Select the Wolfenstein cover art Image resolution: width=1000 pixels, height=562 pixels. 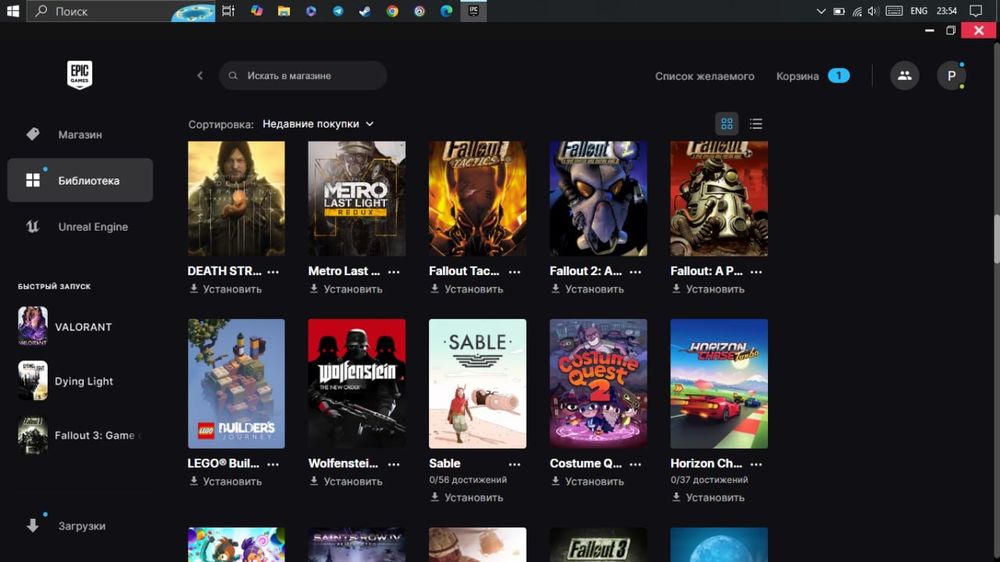click(357, 383)
